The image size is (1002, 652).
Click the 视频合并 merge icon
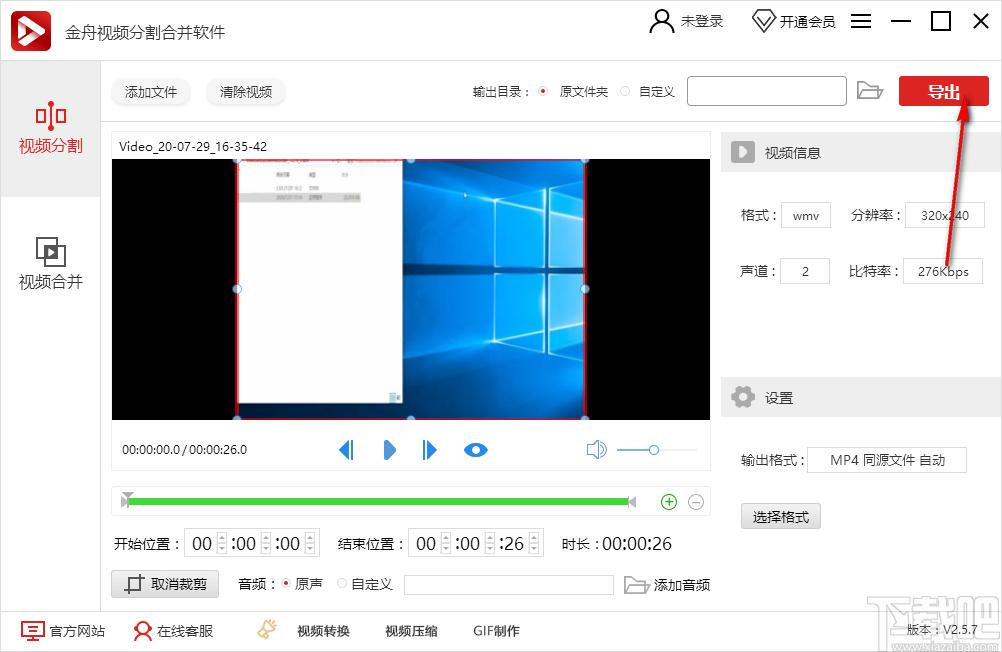point(51,251)
